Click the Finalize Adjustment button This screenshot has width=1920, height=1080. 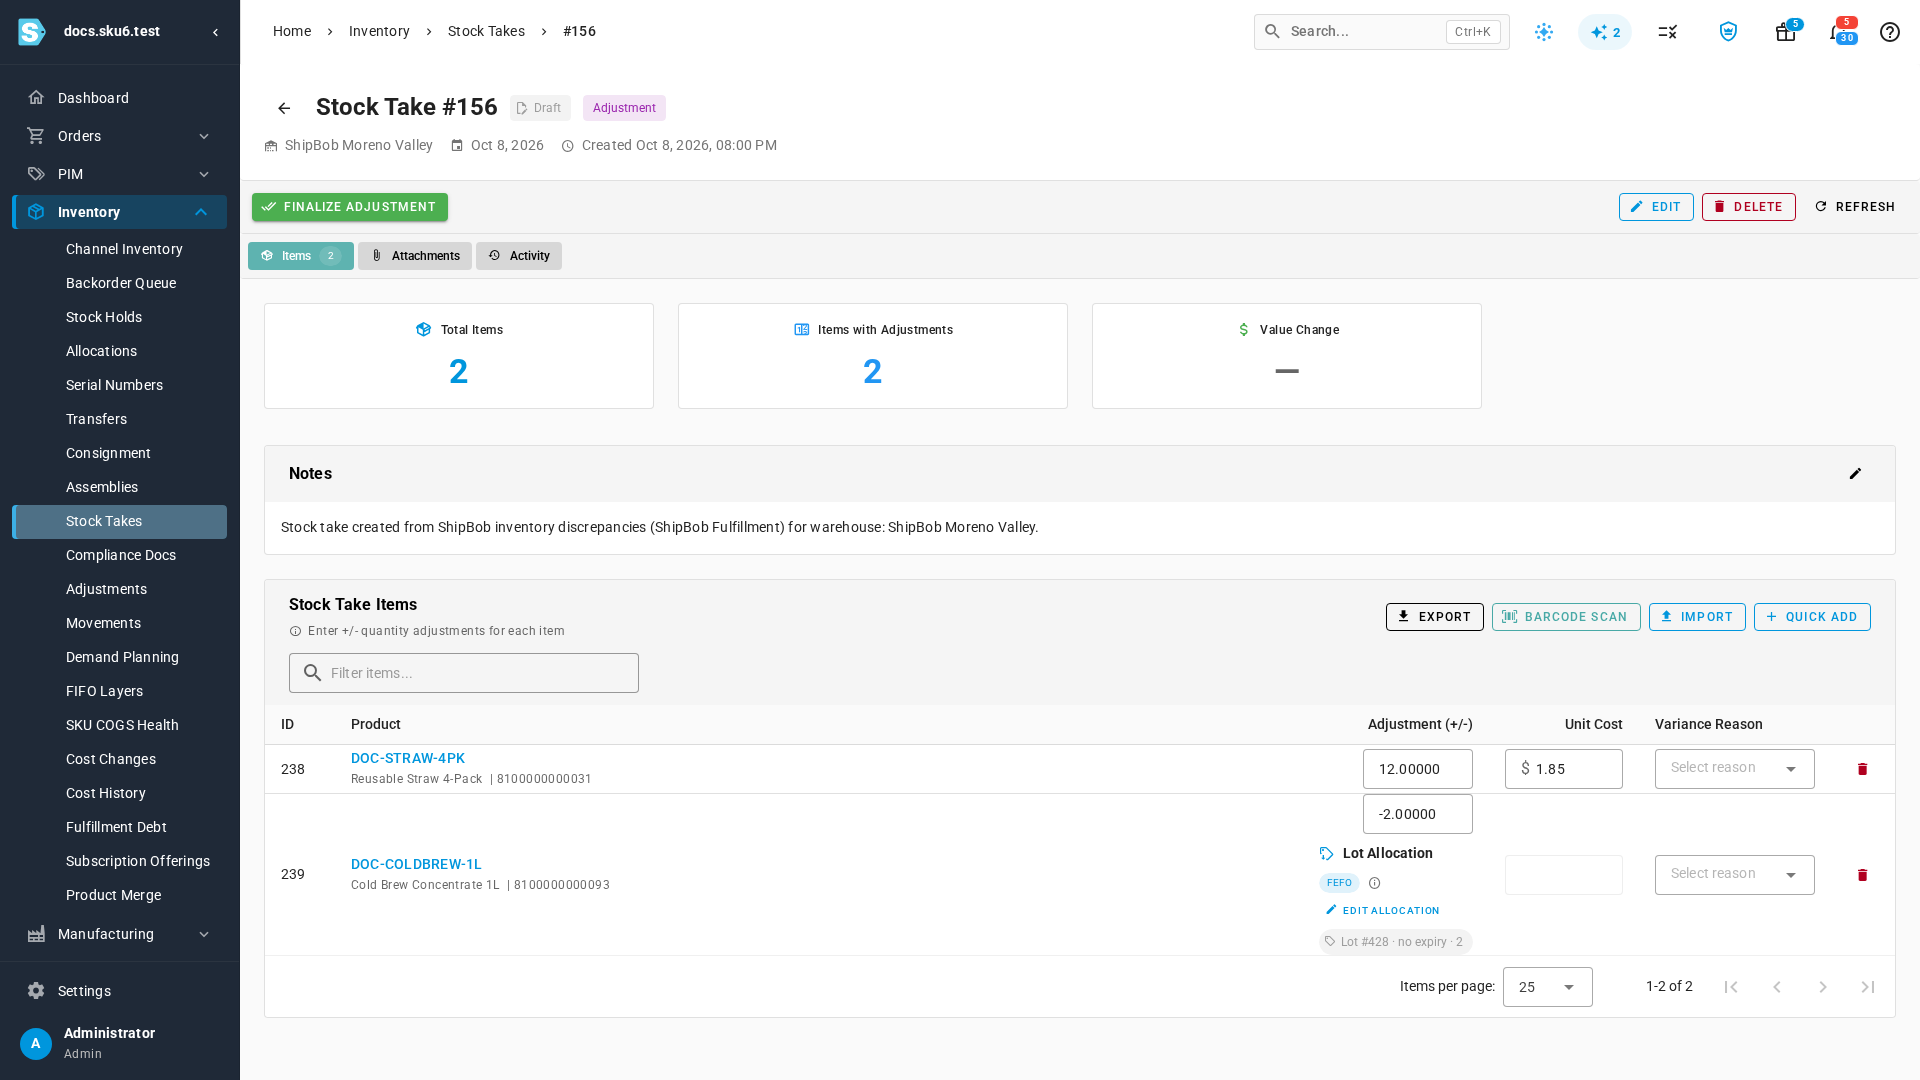350,207
